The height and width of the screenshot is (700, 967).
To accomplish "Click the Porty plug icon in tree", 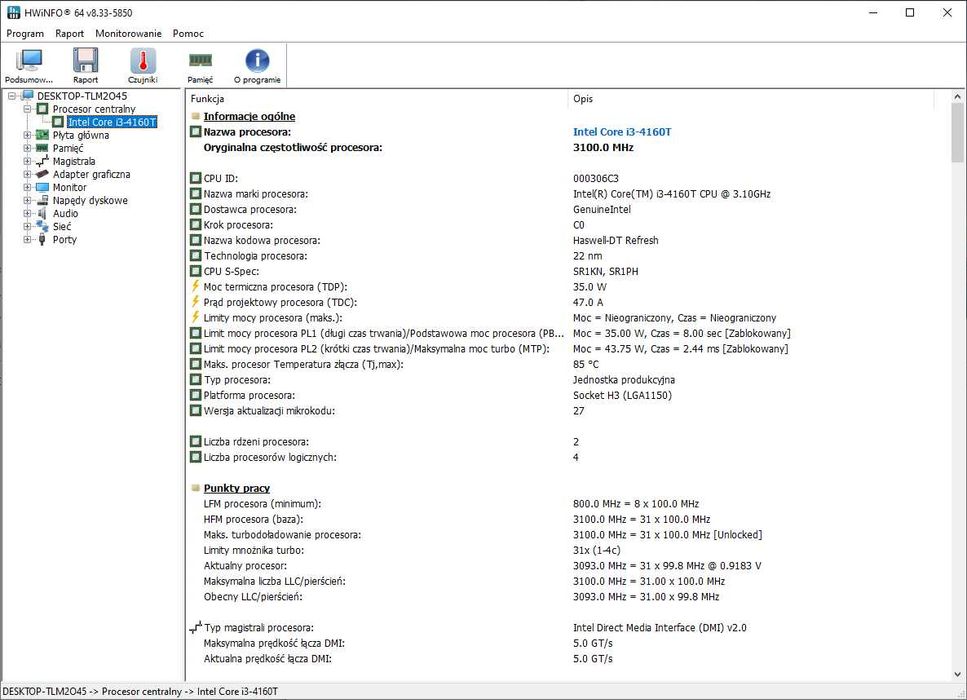I will (x=42, y=239).
